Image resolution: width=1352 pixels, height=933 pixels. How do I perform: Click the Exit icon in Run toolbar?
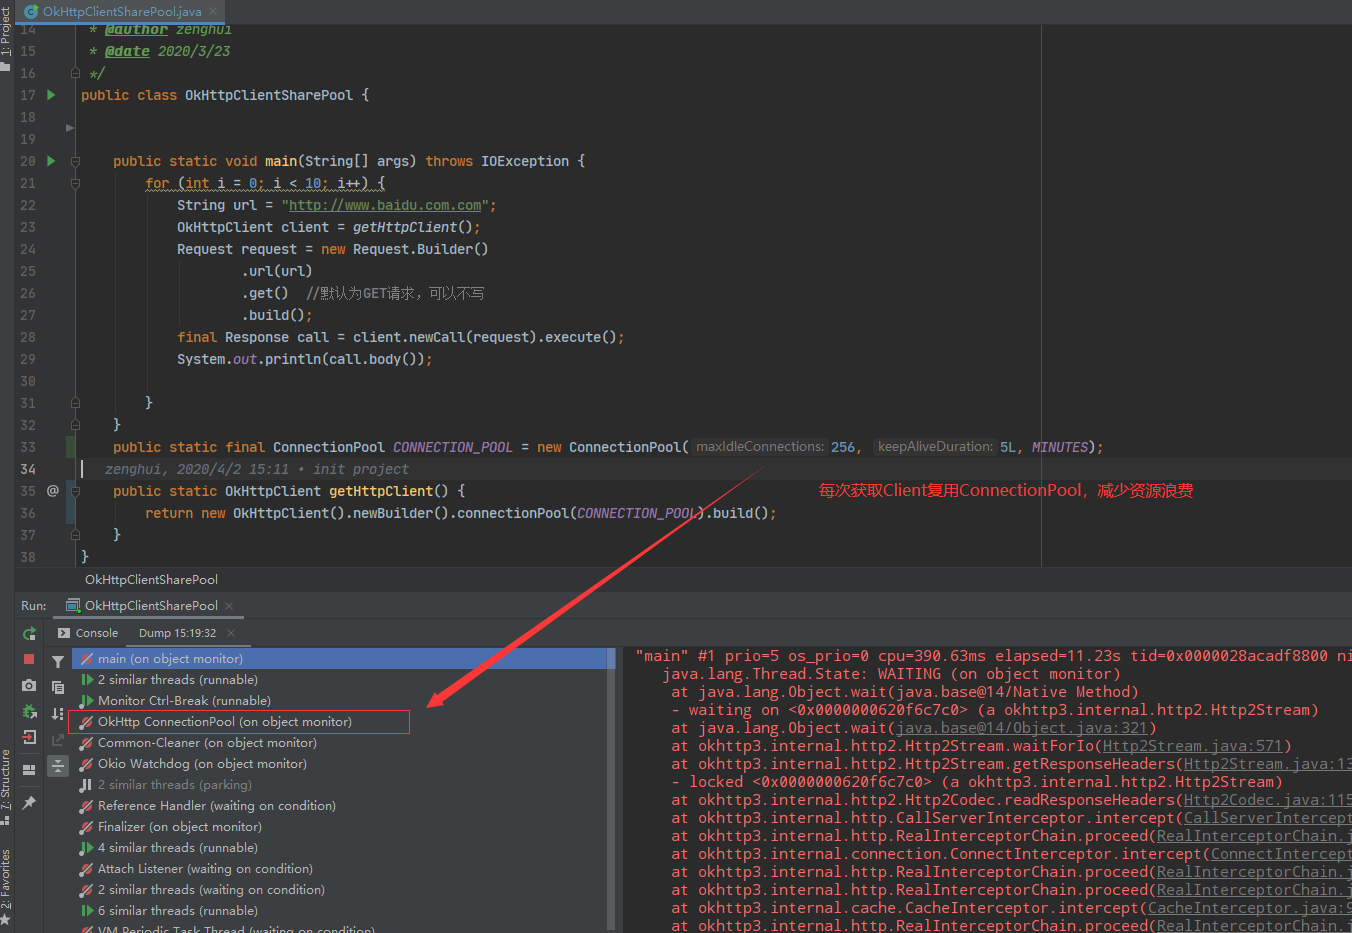pos(29,738)
